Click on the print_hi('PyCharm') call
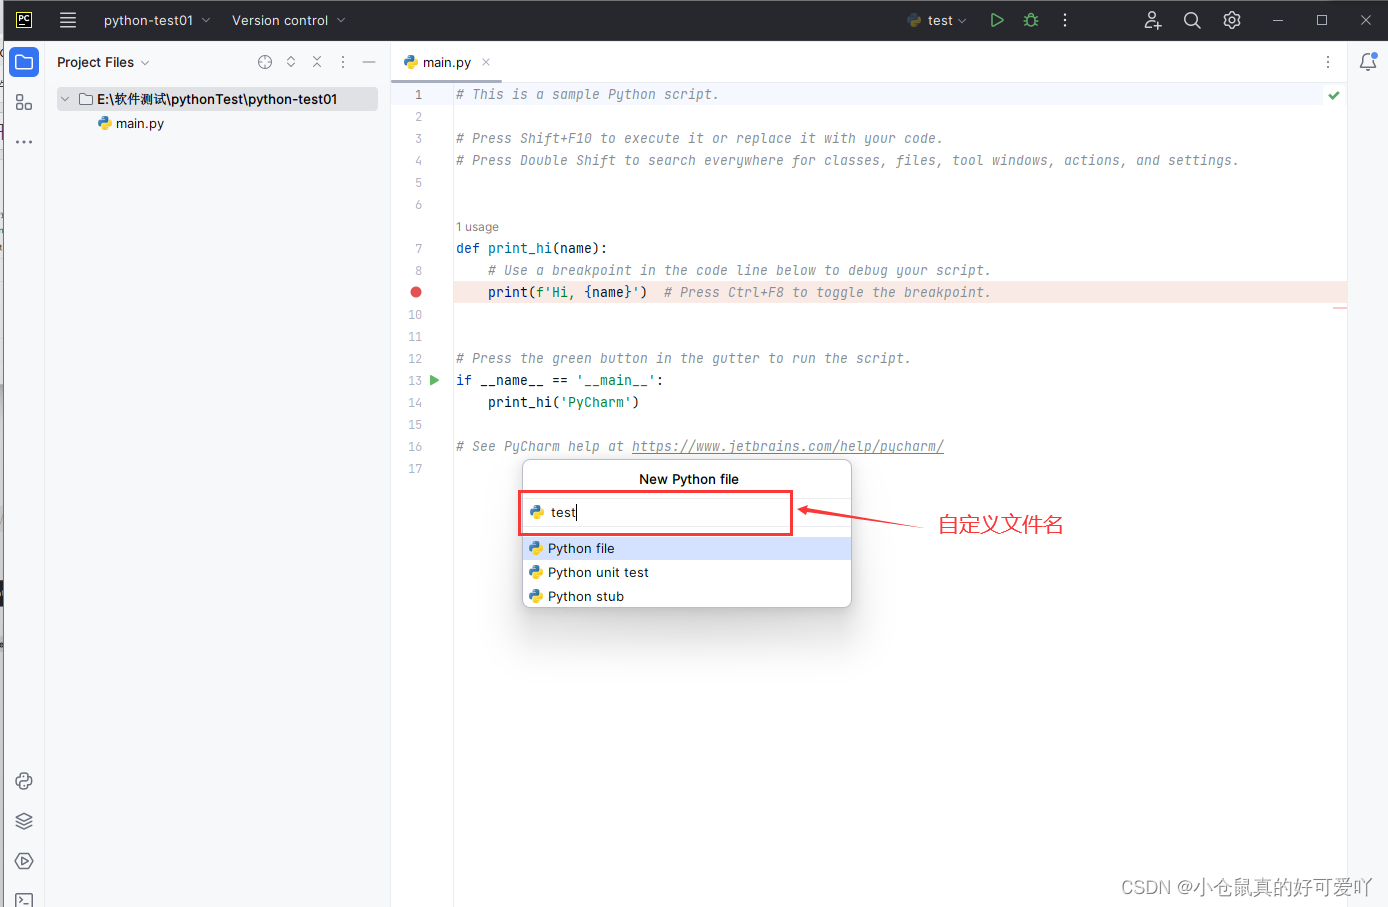This screenshot has height=907, width=1388. coord(563,402)
